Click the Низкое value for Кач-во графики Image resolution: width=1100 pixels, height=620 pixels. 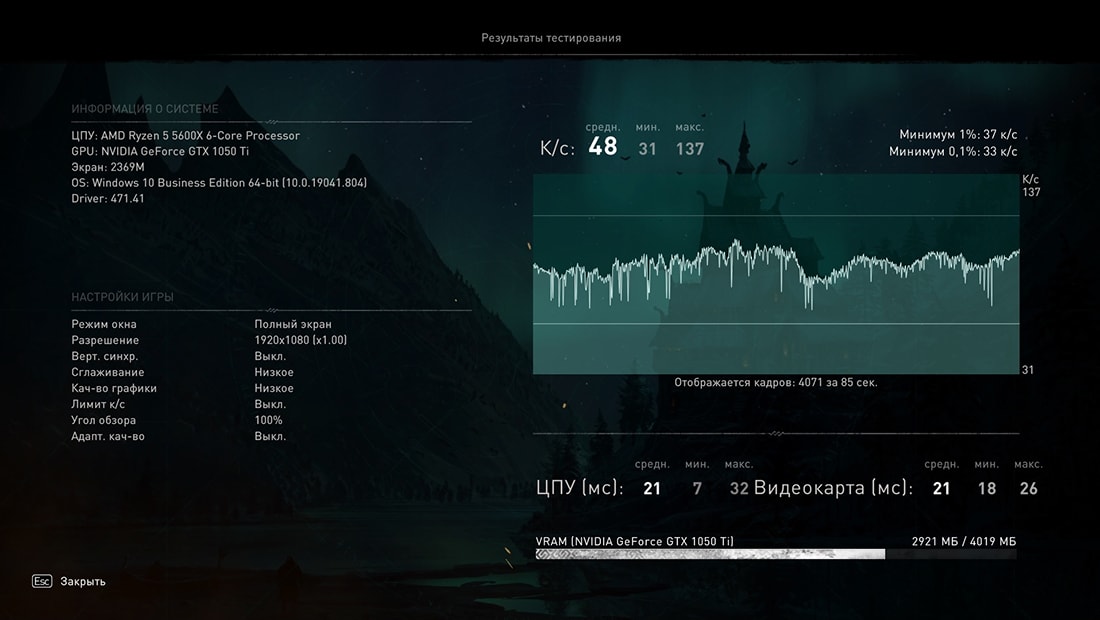pos(274,388)
